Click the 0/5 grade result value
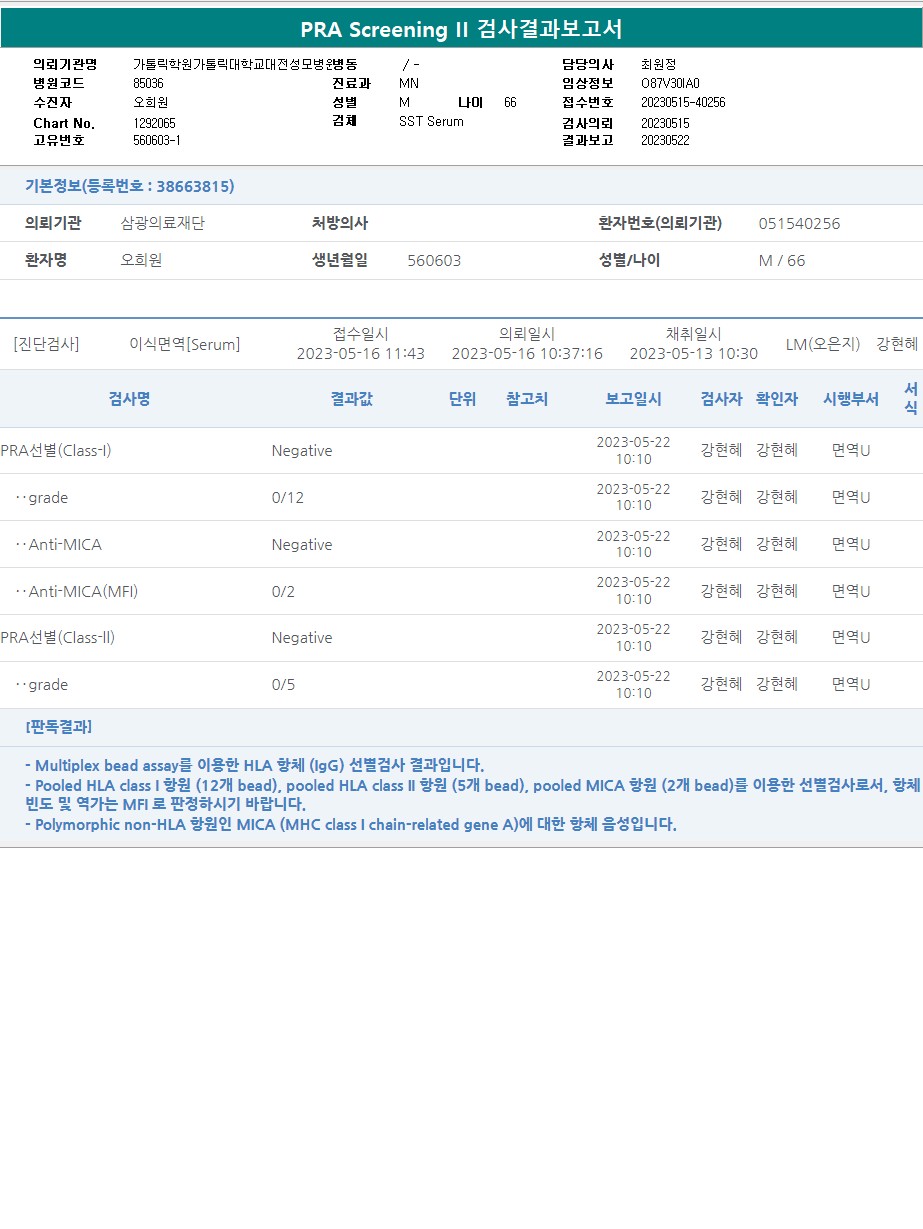923x1229 pixels. tap(284, 685)
